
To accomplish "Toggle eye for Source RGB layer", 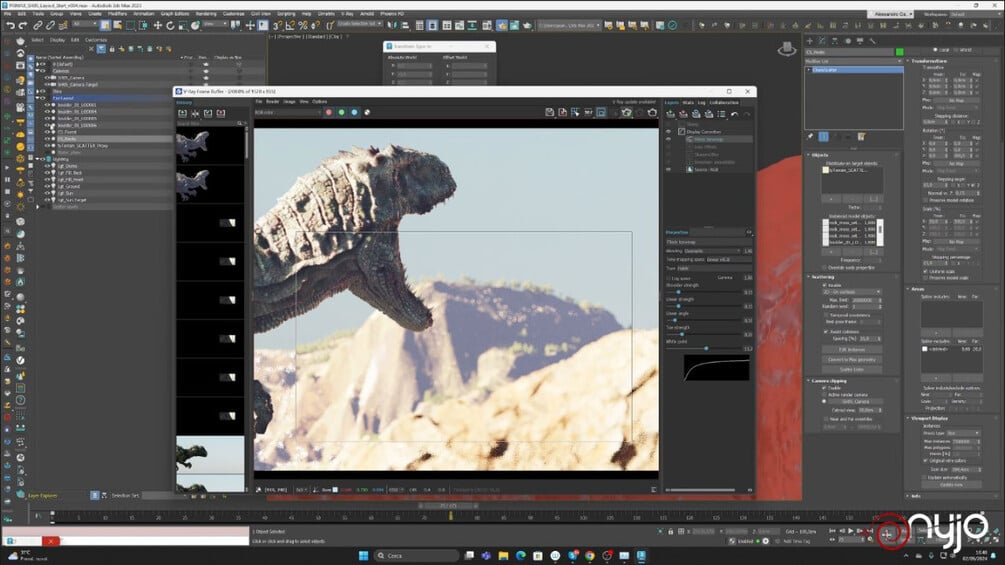I will 669,170.
